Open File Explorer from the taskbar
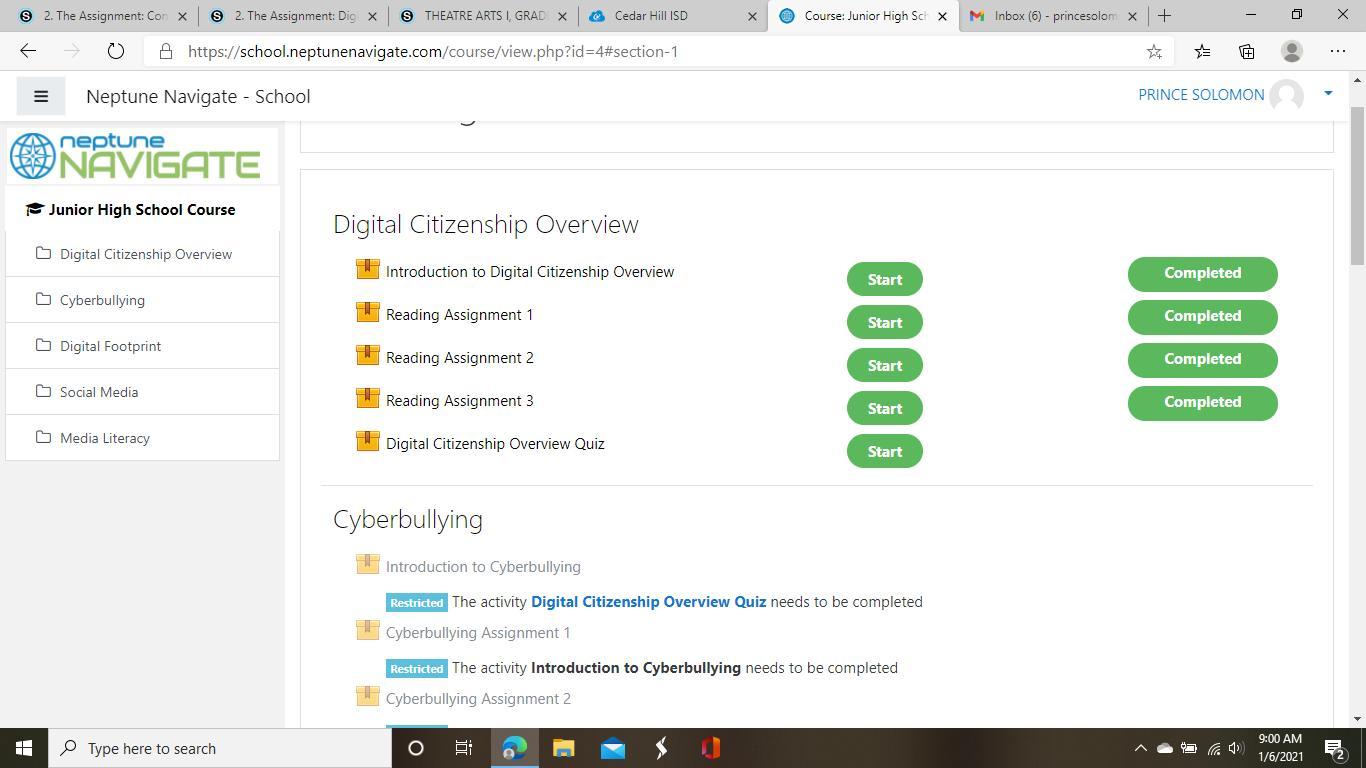1366x768 pixels. pos(564,748)
